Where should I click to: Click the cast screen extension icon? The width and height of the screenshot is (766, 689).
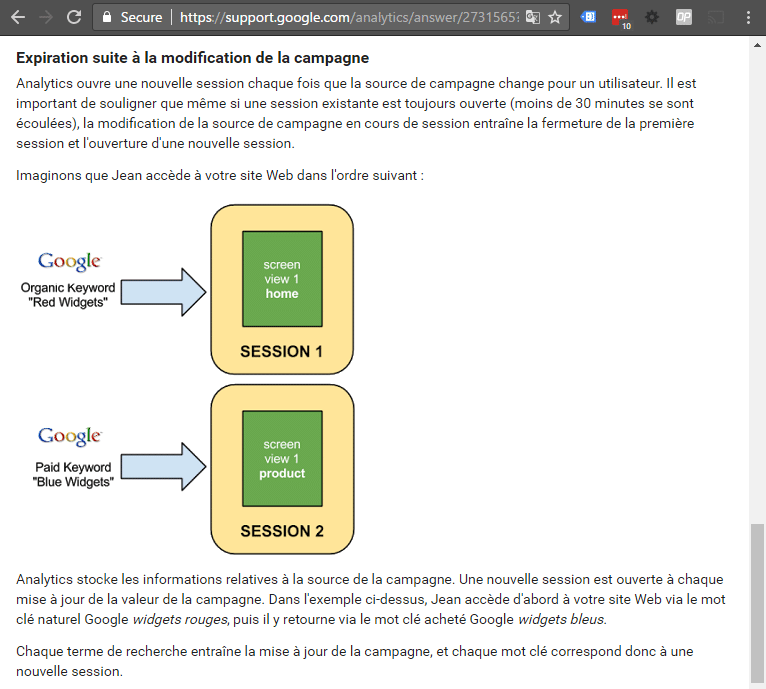[x=715, y=17]
